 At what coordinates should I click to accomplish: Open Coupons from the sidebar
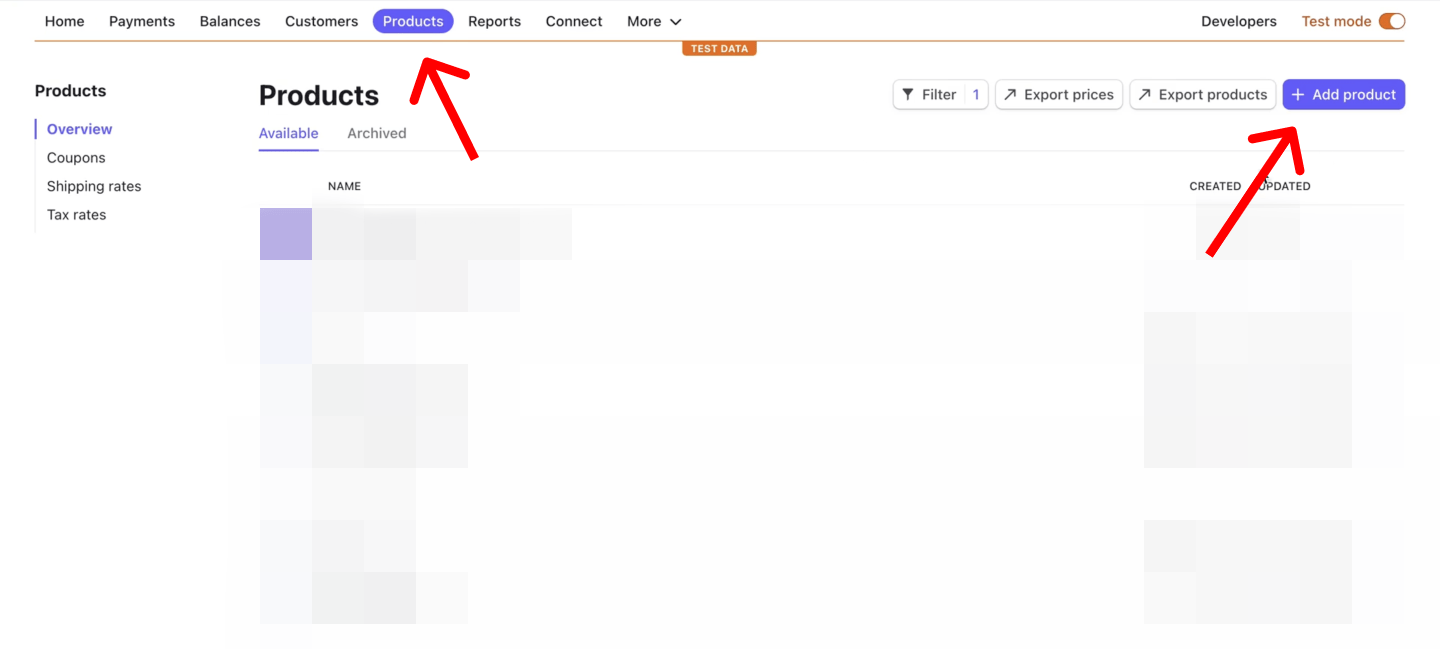76,157
